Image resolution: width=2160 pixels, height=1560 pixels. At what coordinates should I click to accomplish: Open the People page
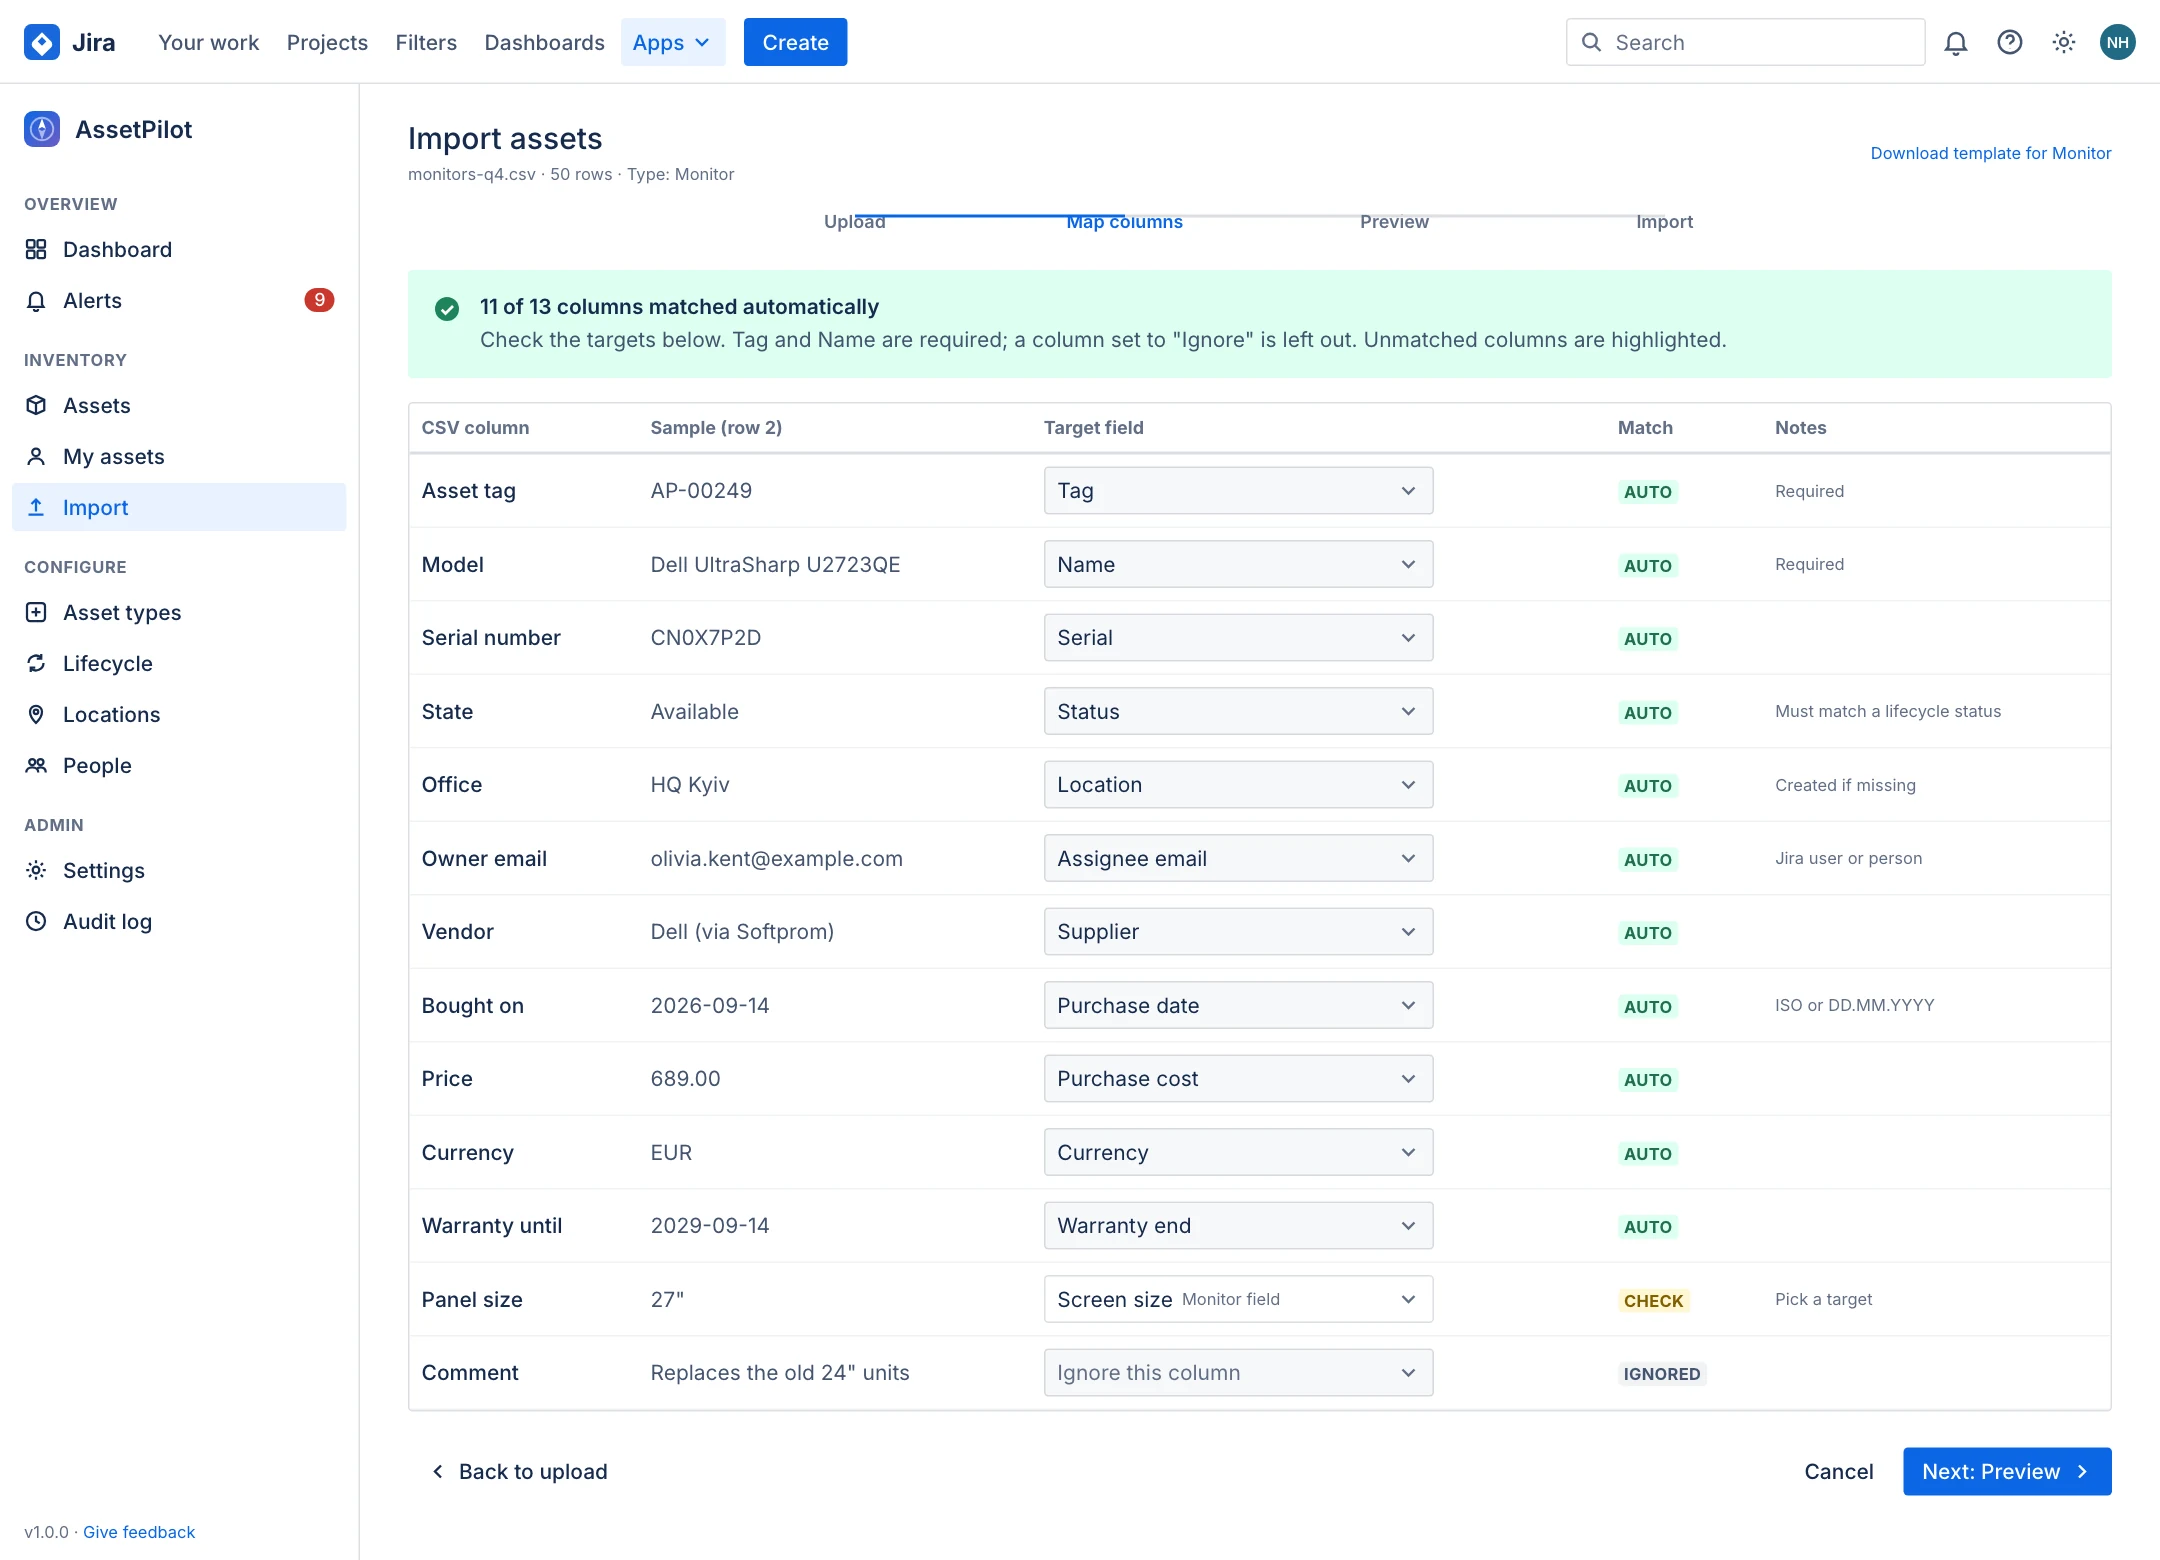[x=179, y=765]
